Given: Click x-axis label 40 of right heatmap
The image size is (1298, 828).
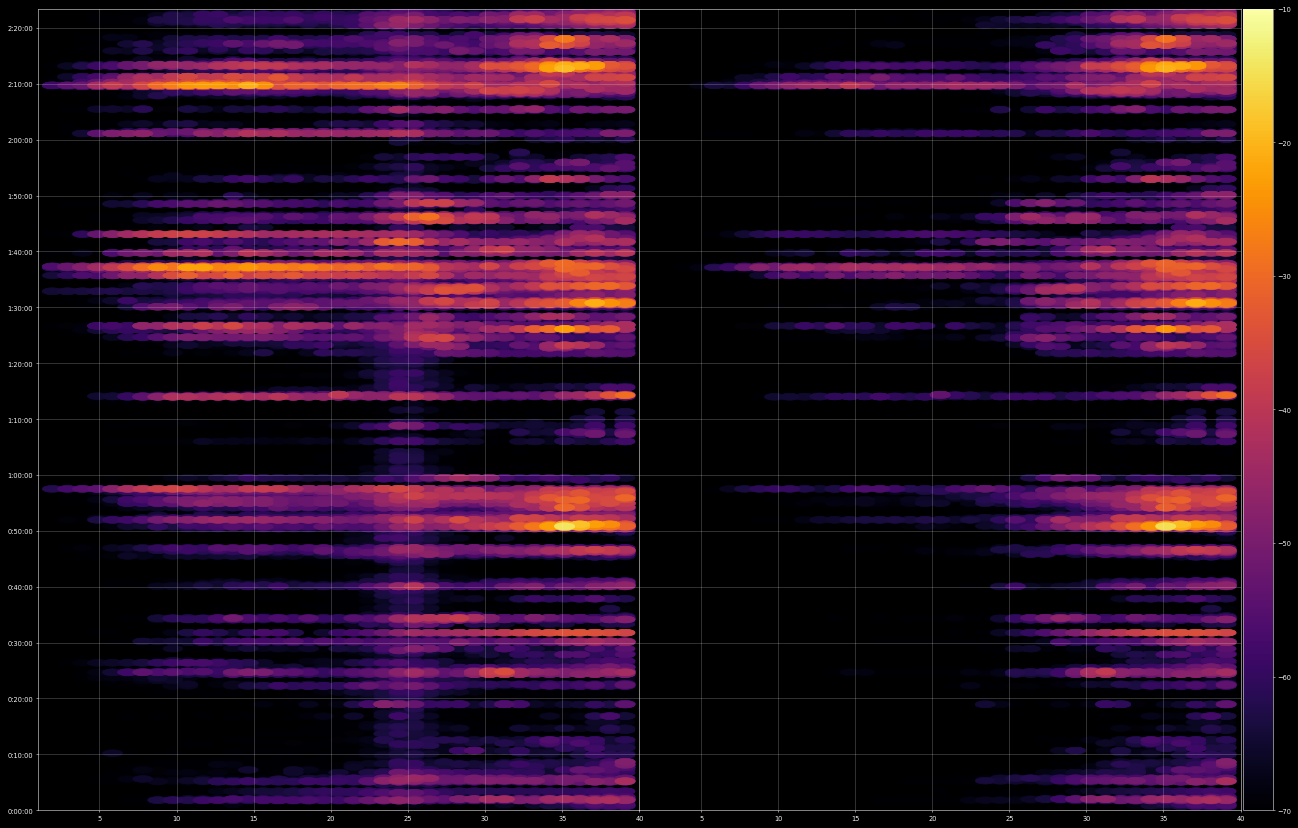Looking at the screenshot, I should pyautogui.click(x=1241, y=819).
